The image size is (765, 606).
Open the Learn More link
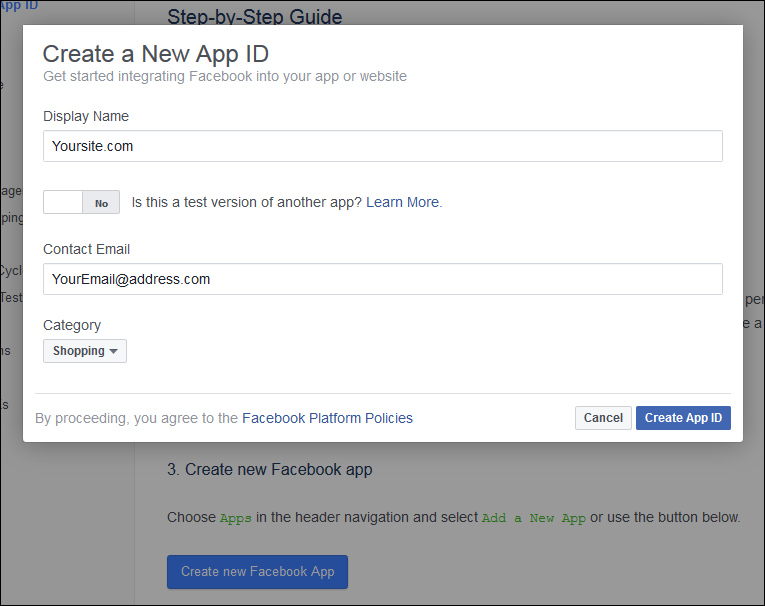pyautogui.click(x=403, y=202)
